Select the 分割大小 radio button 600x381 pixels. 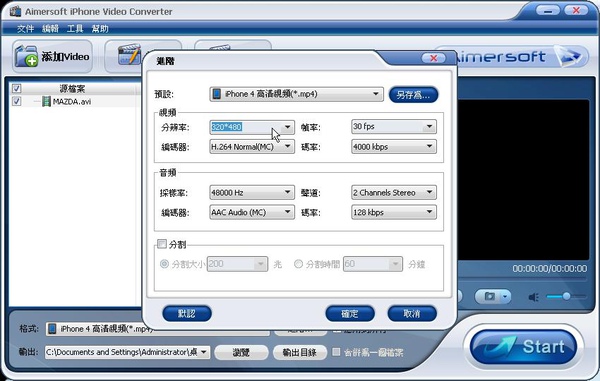tap(164, 264)
